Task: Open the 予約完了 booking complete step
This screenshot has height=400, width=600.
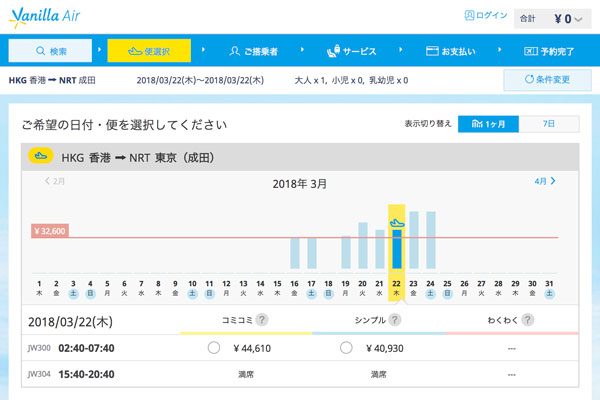Action: coord(549,51)
